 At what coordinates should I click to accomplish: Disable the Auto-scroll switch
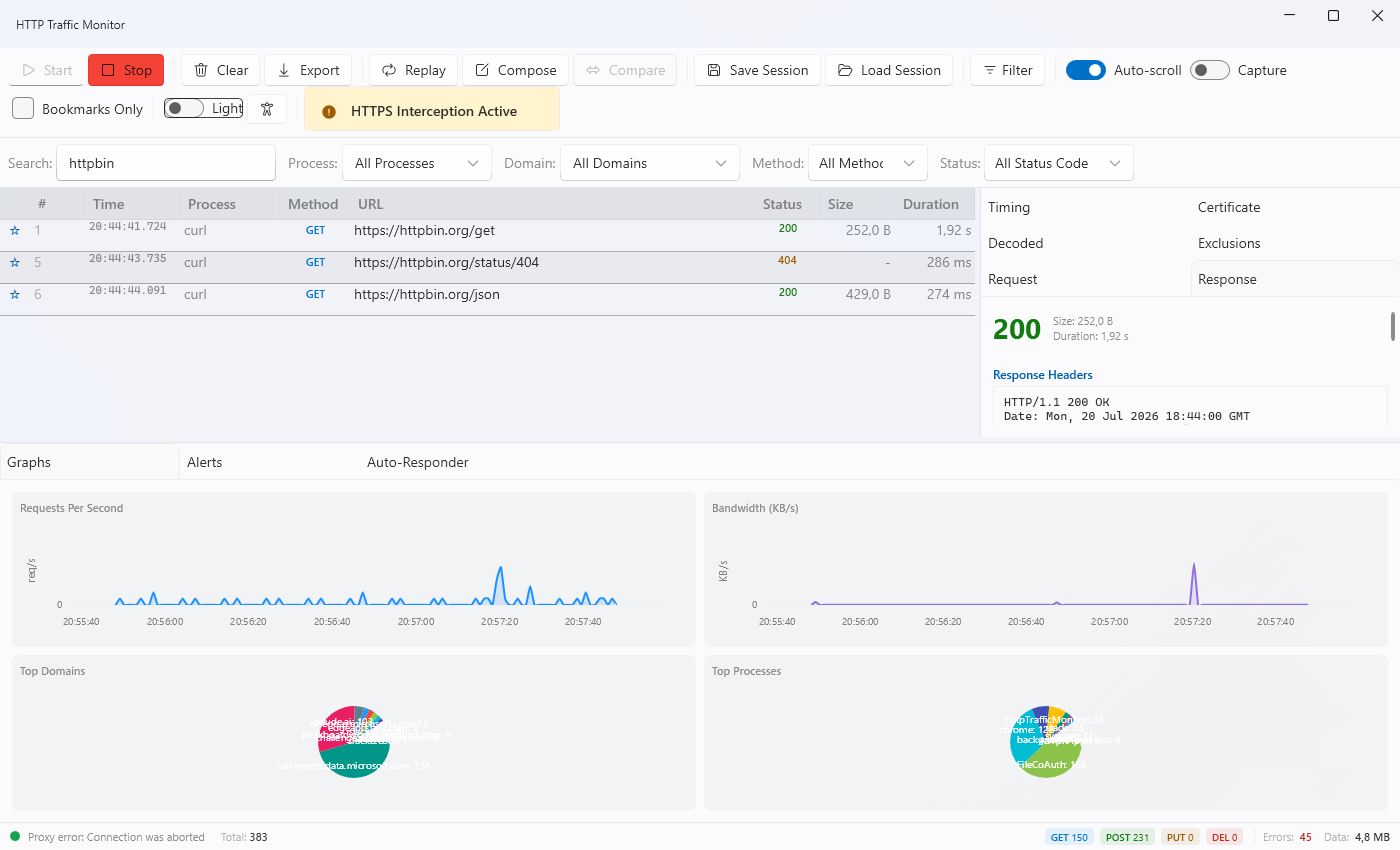(1086, 70)
